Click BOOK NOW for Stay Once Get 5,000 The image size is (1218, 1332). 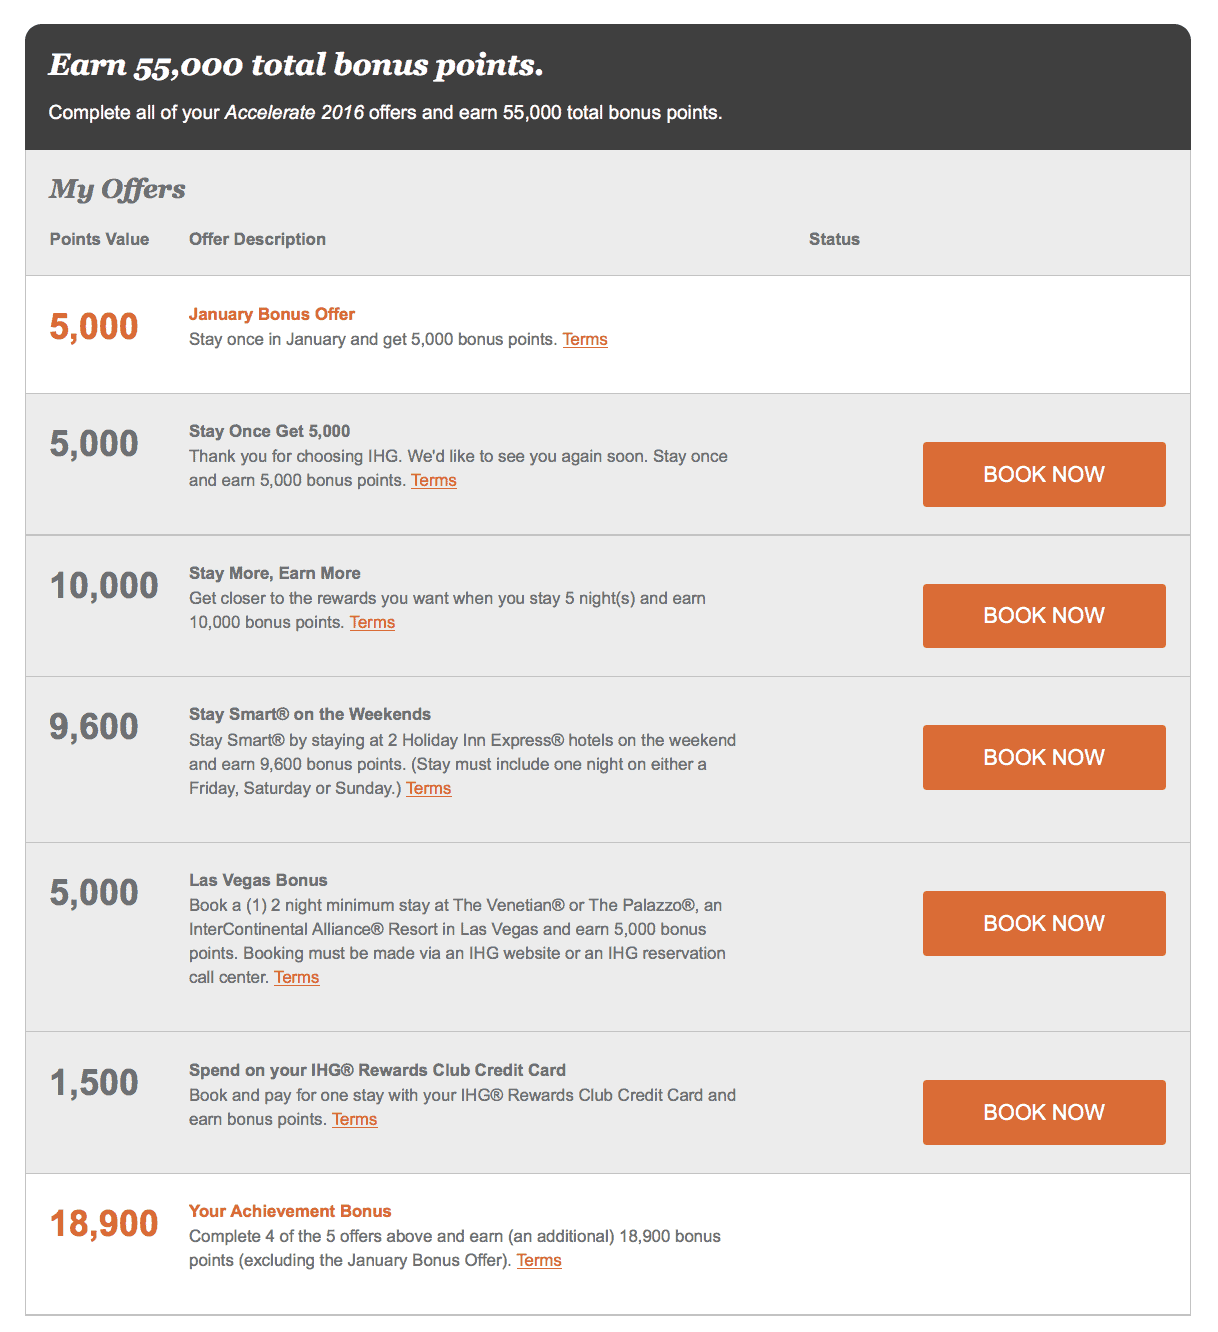(1044, 474)
